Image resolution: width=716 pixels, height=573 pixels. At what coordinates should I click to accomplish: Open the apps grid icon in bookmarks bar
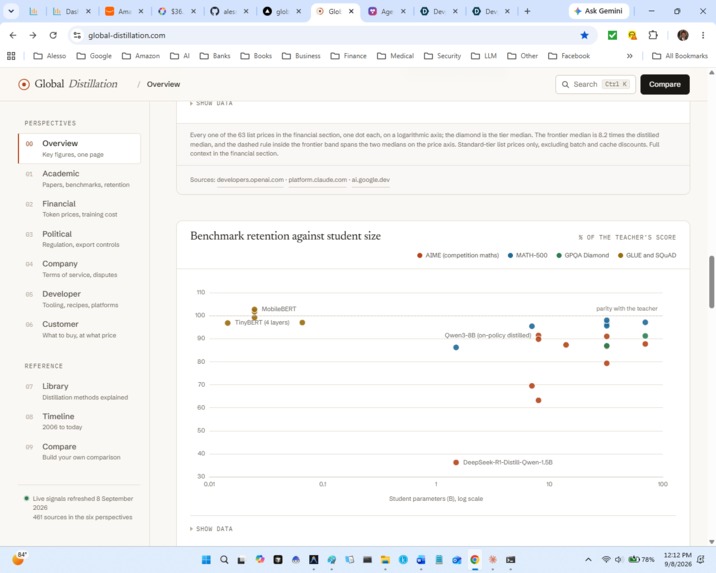(11, 56)
